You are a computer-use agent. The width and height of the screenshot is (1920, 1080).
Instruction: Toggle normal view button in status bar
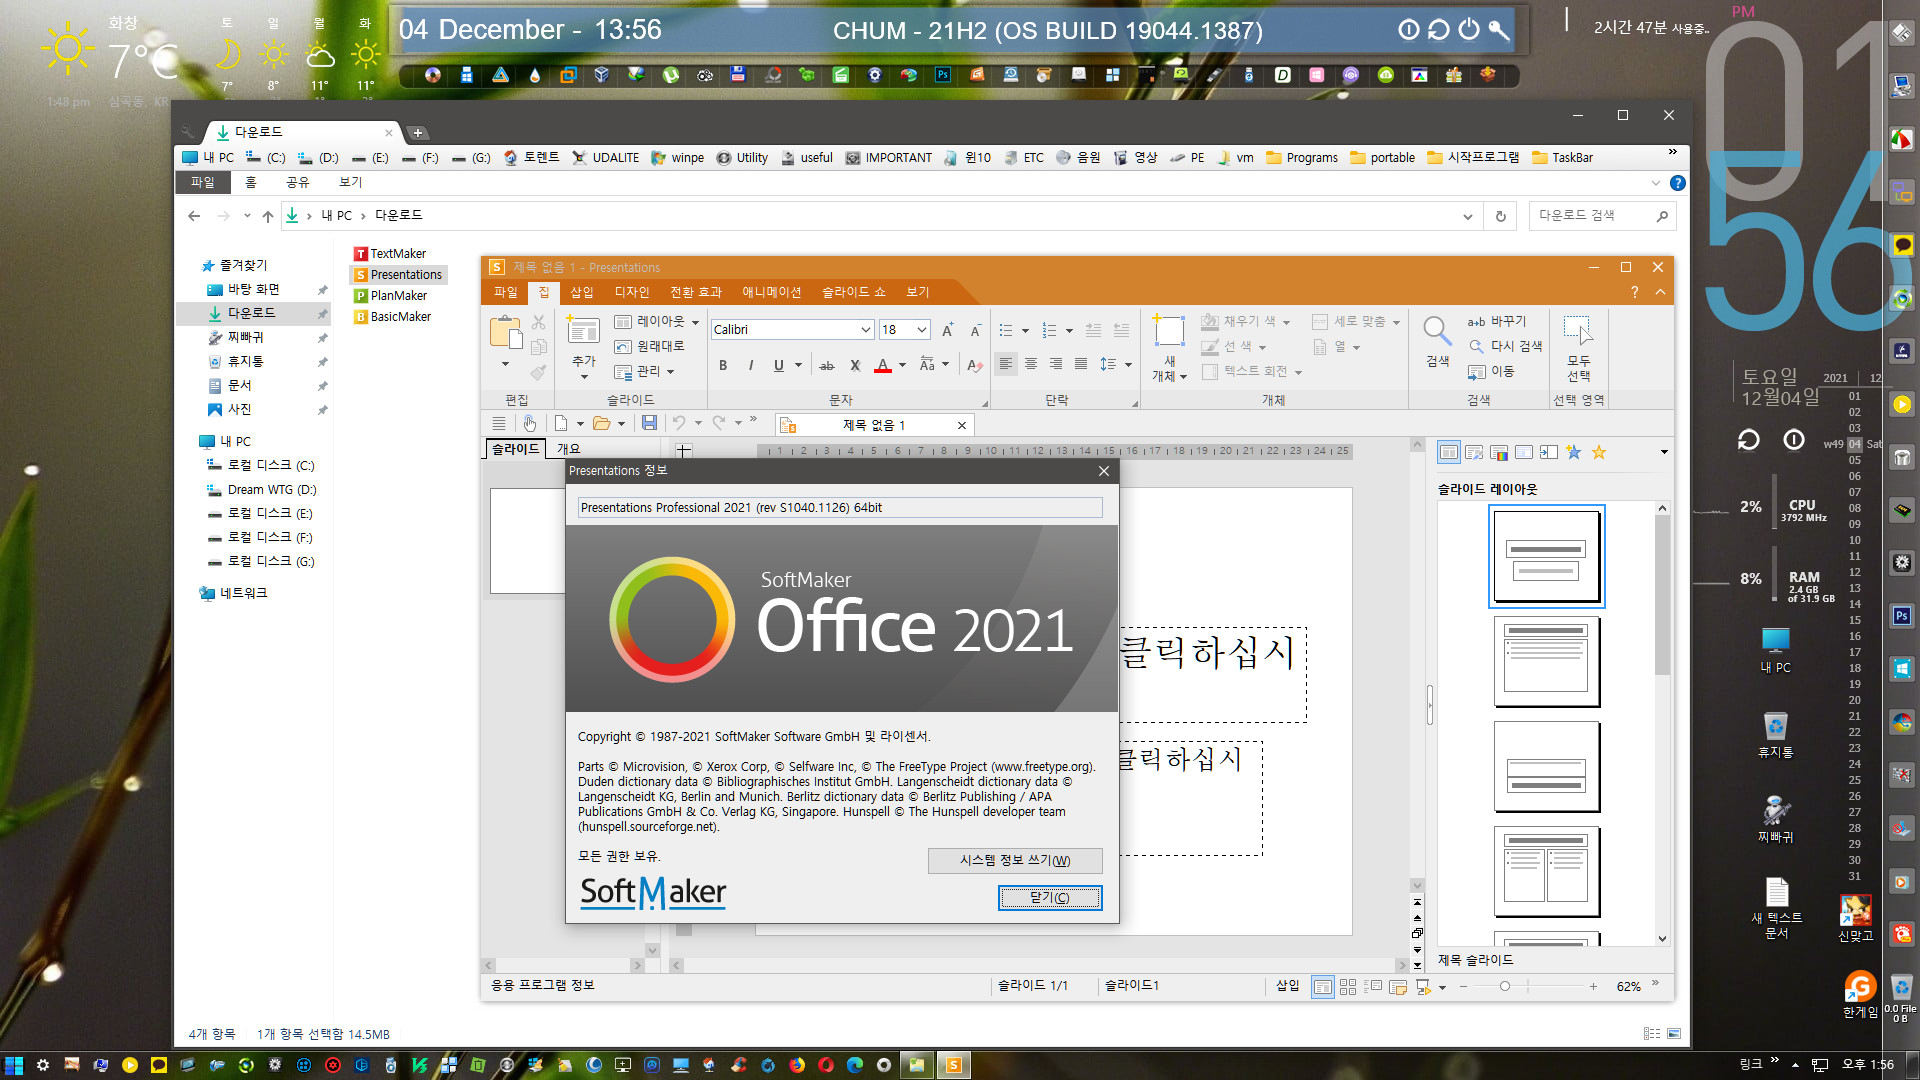pyautogui.click(x=1322, y=987)
